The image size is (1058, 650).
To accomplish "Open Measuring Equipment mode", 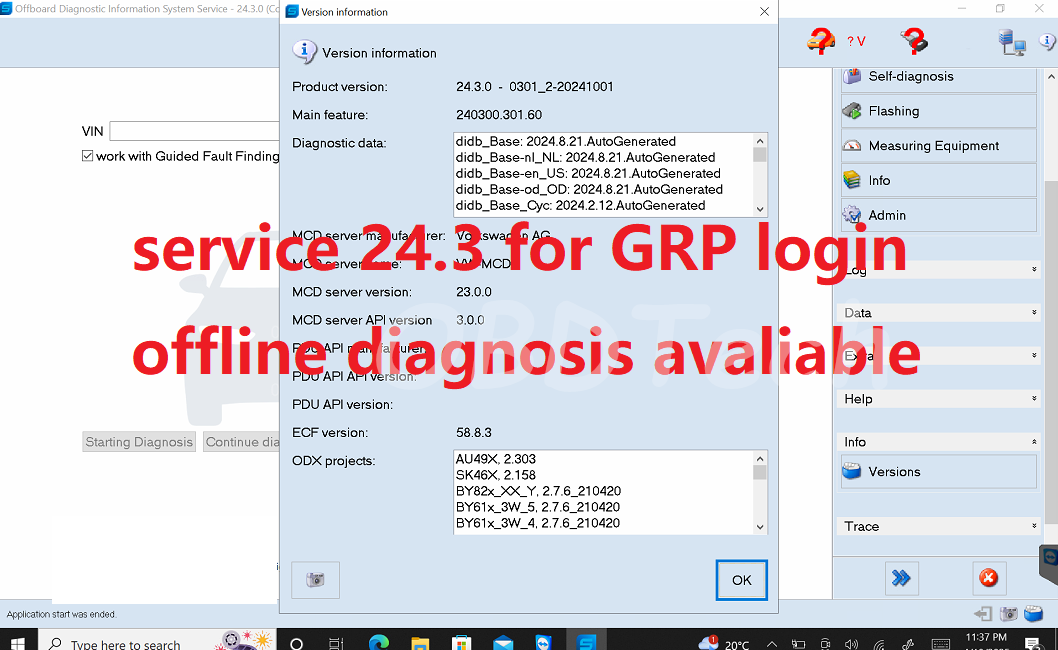I will 939,146.
